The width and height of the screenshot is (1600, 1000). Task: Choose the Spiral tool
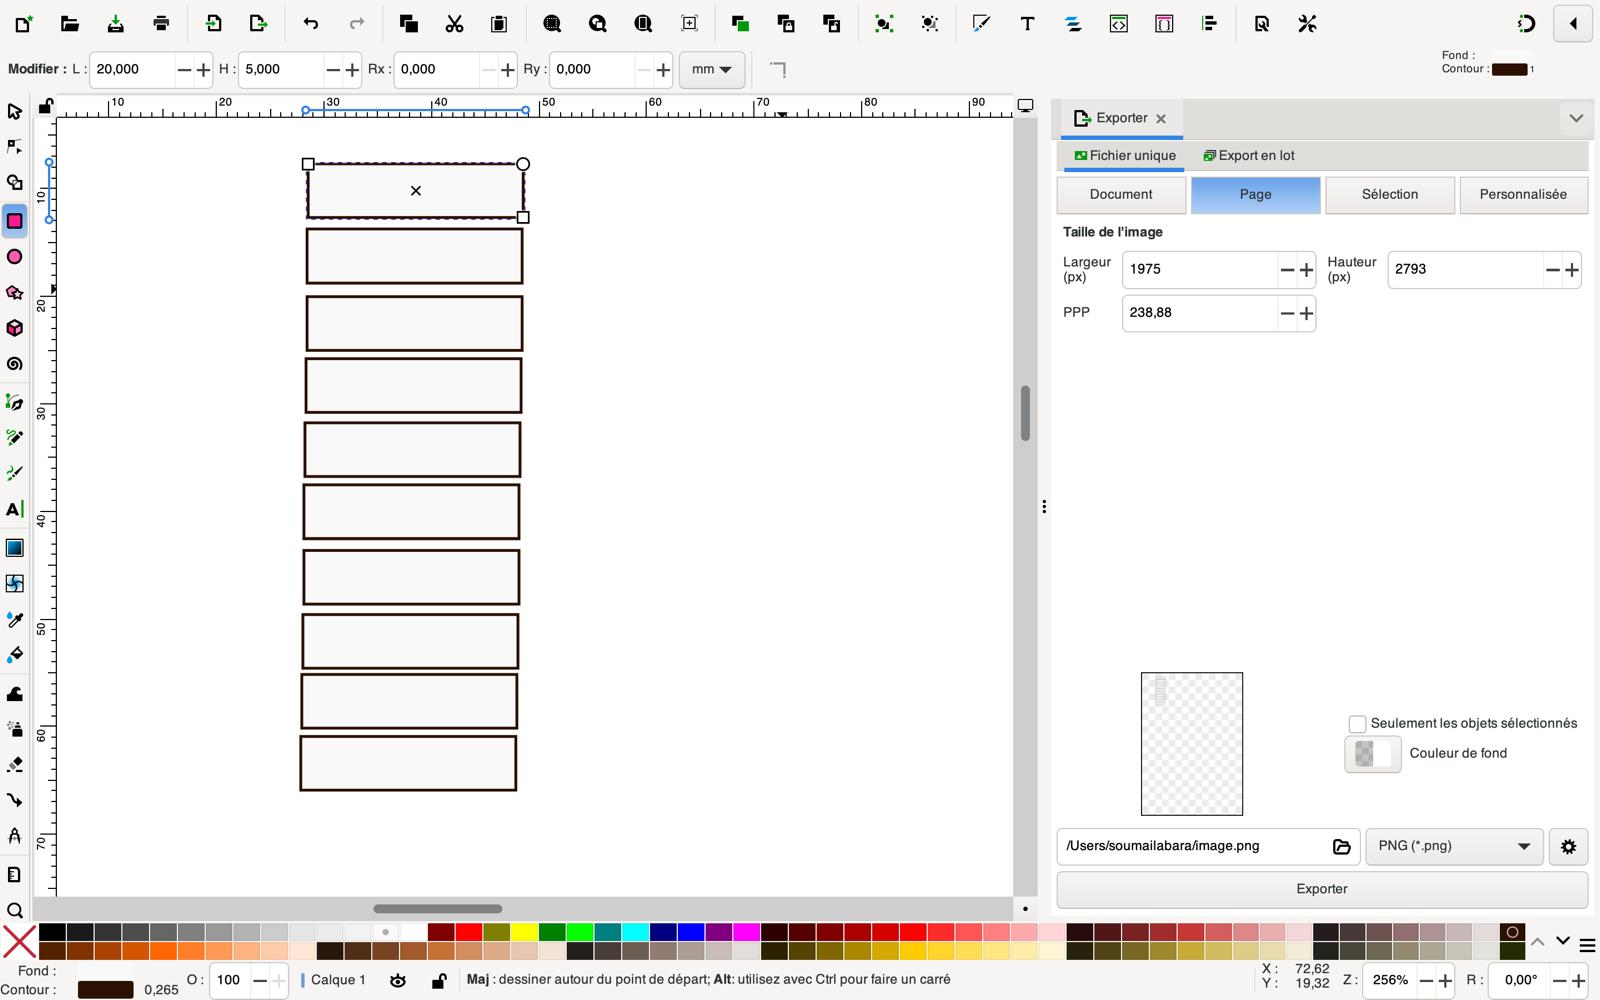[14, 365]
